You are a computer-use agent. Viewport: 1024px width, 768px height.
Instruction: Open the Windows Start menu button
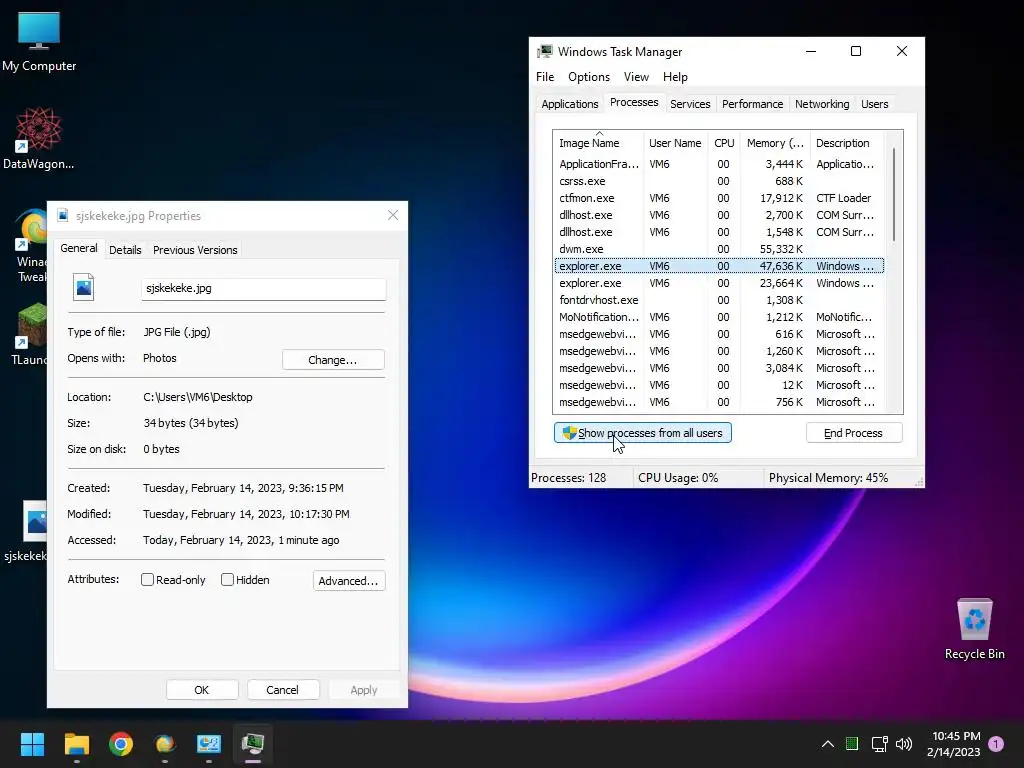32,744
